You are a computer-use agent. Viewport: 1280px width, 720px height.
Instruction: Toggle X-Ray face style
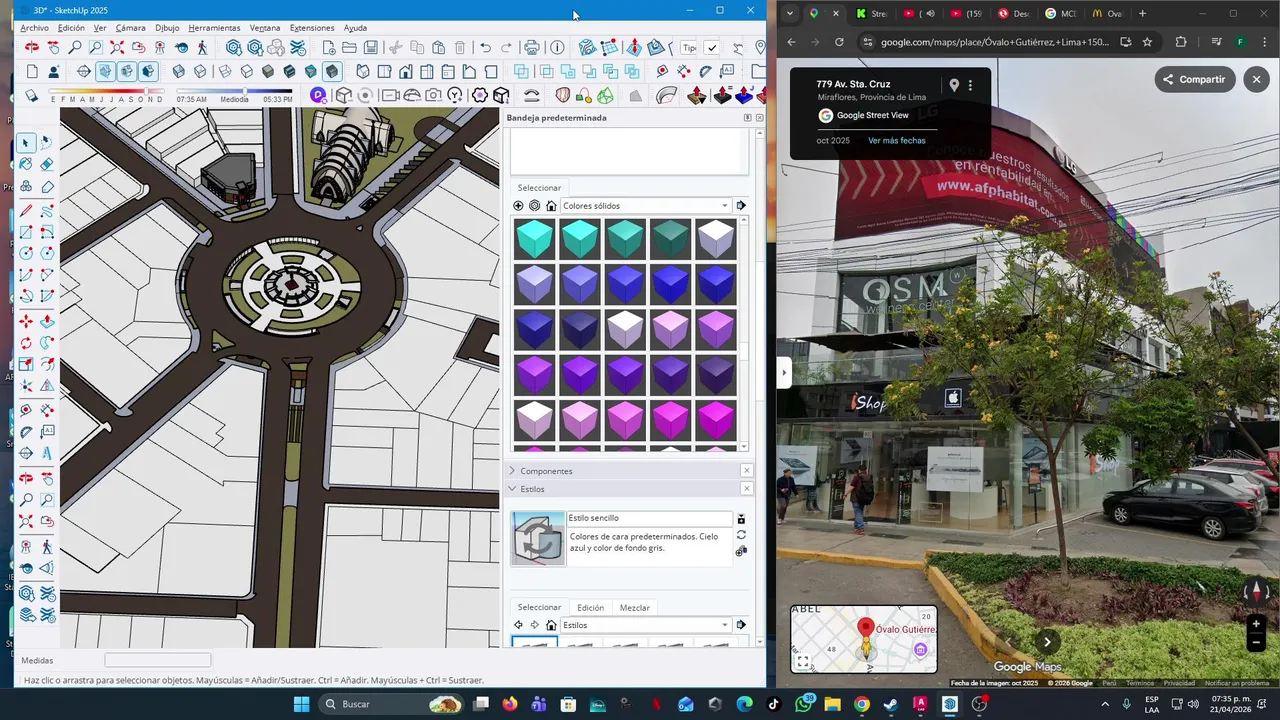178,72
